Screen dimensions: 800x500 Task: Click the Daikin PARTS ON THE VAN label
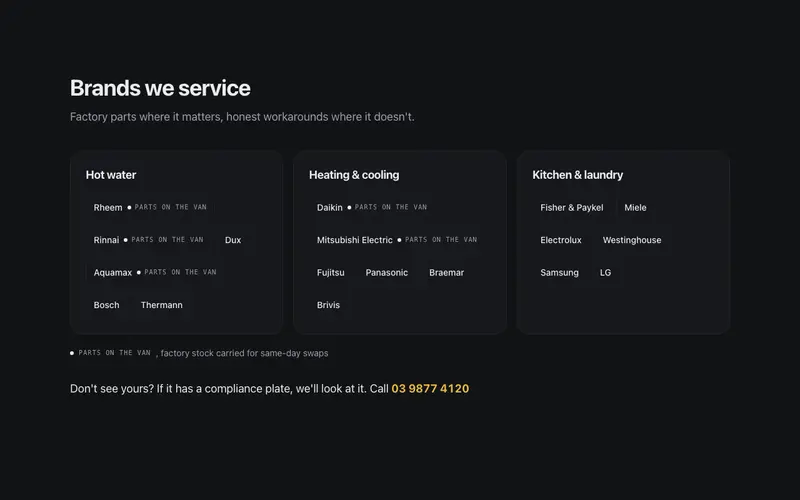click(x=391, y=207)
